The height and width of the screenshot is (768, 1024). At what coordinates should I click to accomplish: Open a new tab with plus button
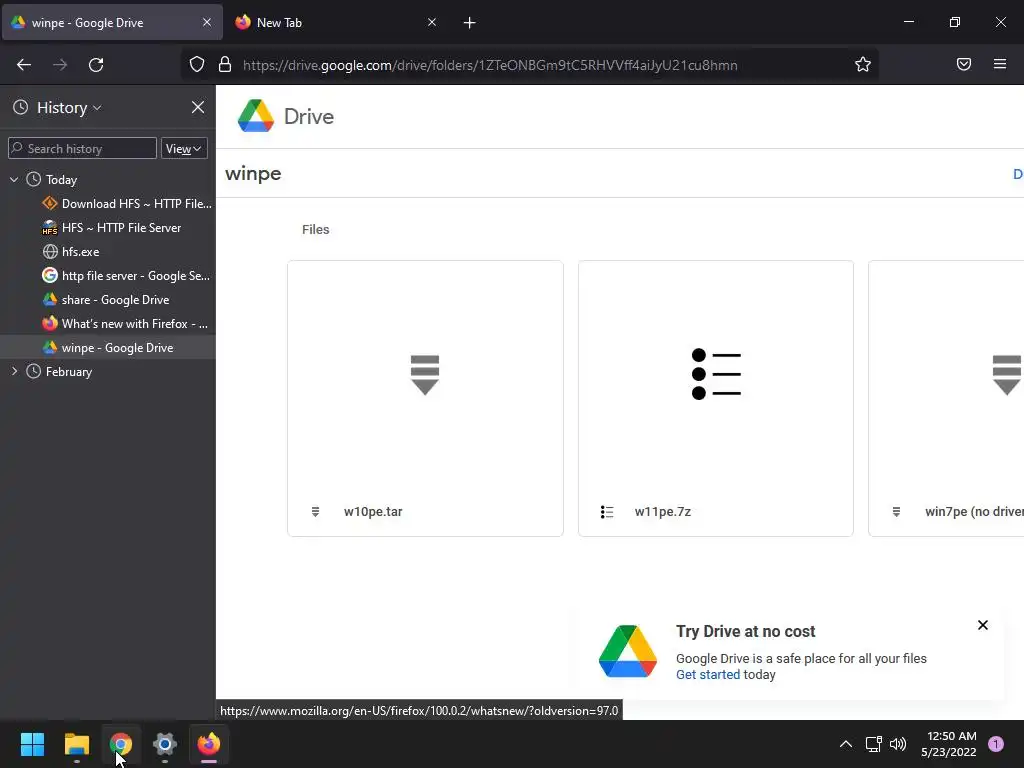click(x=470, y=23)
